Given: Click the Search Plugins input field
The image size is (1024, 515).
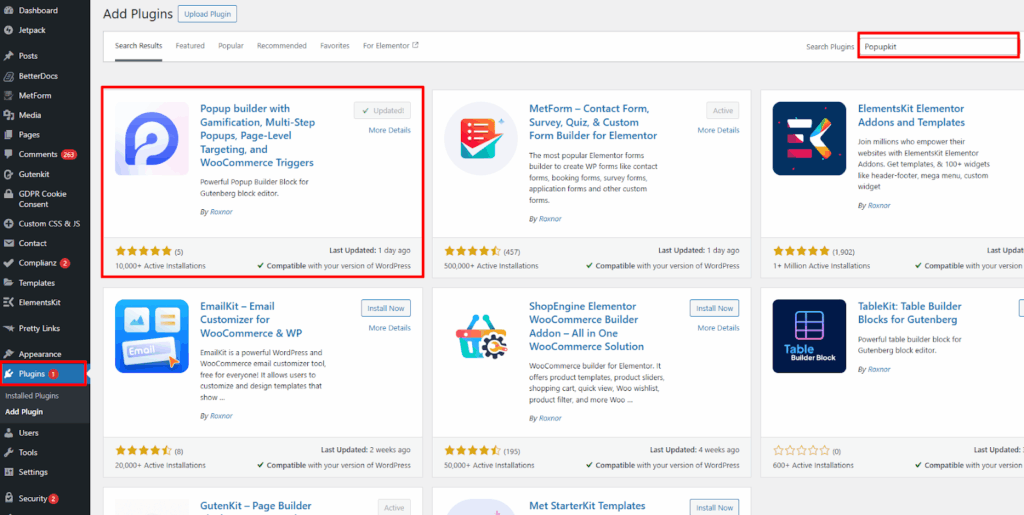Looking at the screenshot, I should pyautogui.click(x=938, y=47).
